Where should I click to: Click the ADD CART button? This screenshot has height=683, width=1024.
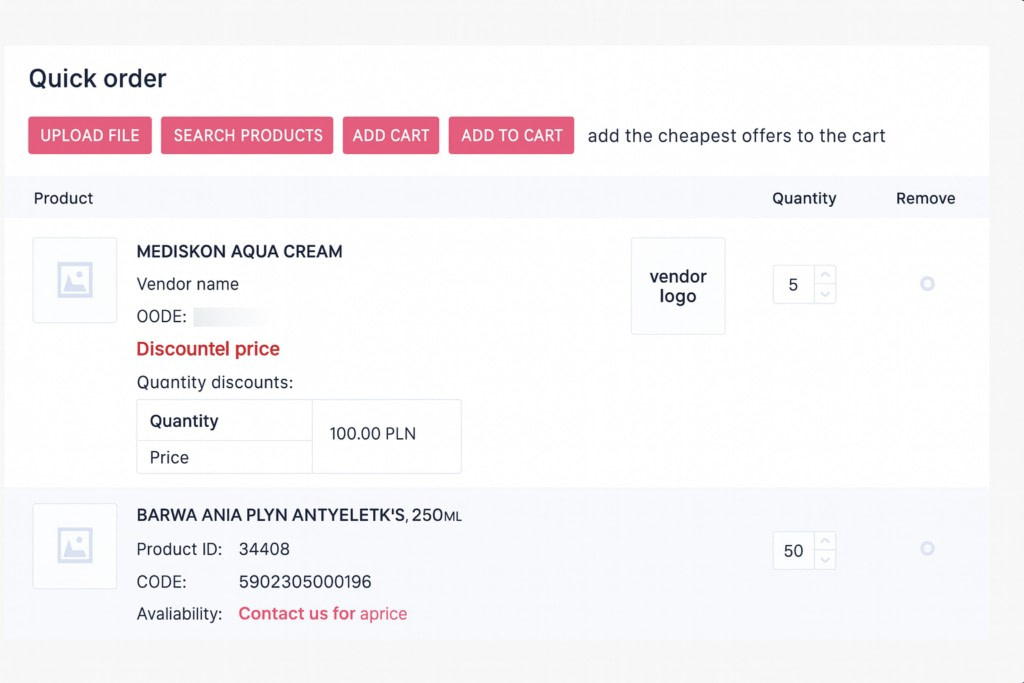[391, 135]
